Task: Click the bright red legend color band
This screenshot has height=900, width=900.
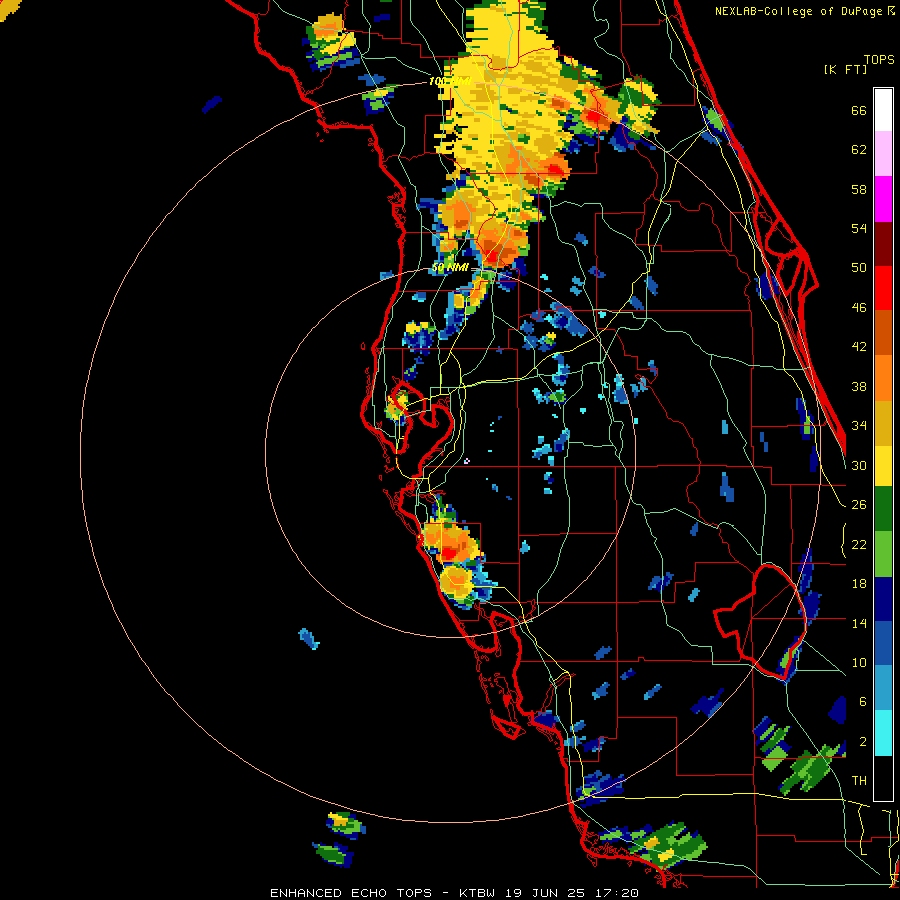Action: point(883,288)
